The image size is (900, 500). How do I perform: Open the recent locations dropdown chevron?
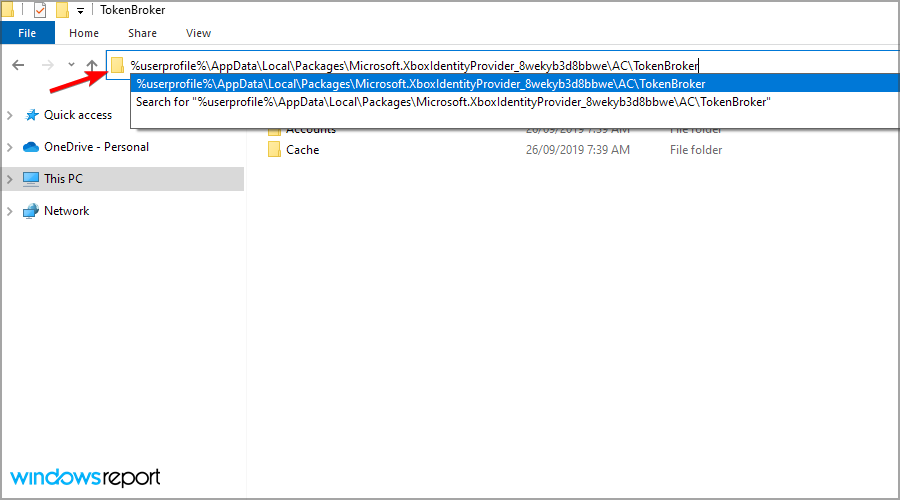71,64
